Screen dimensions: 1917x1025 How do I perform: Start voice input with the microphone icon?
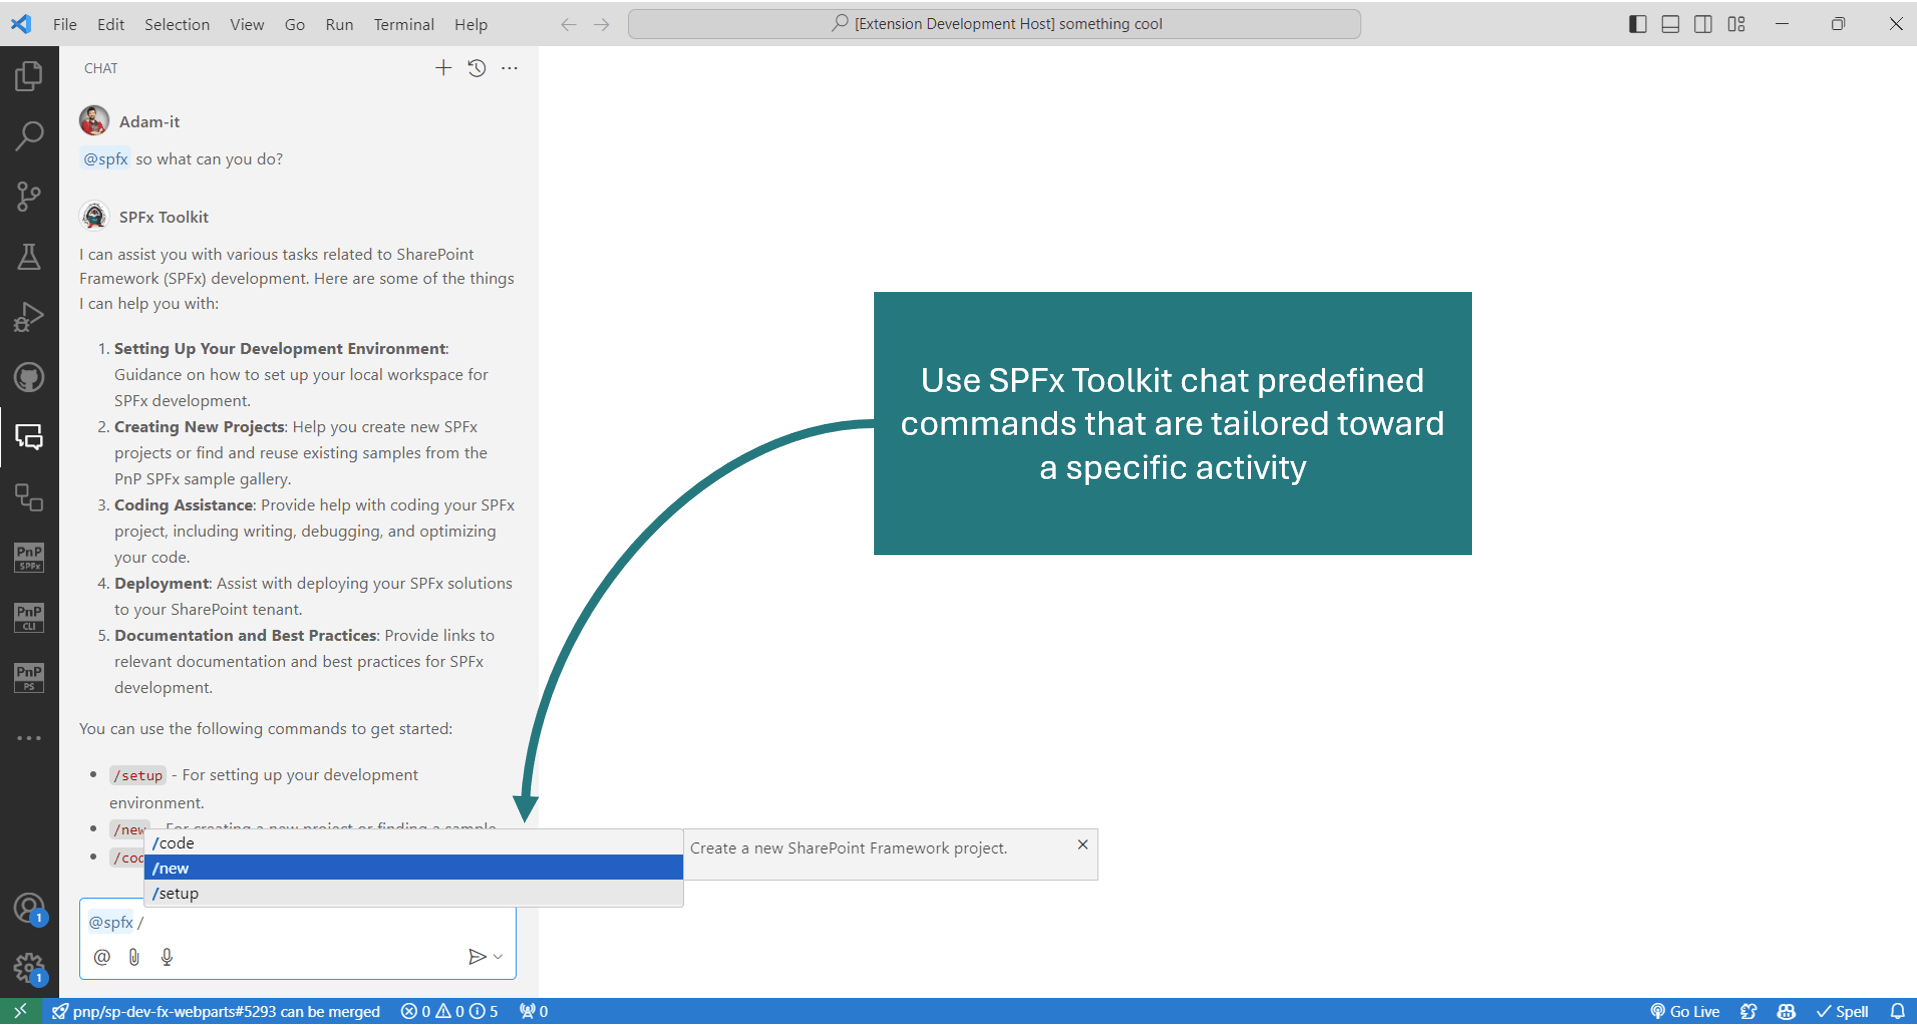coord(166,956)
